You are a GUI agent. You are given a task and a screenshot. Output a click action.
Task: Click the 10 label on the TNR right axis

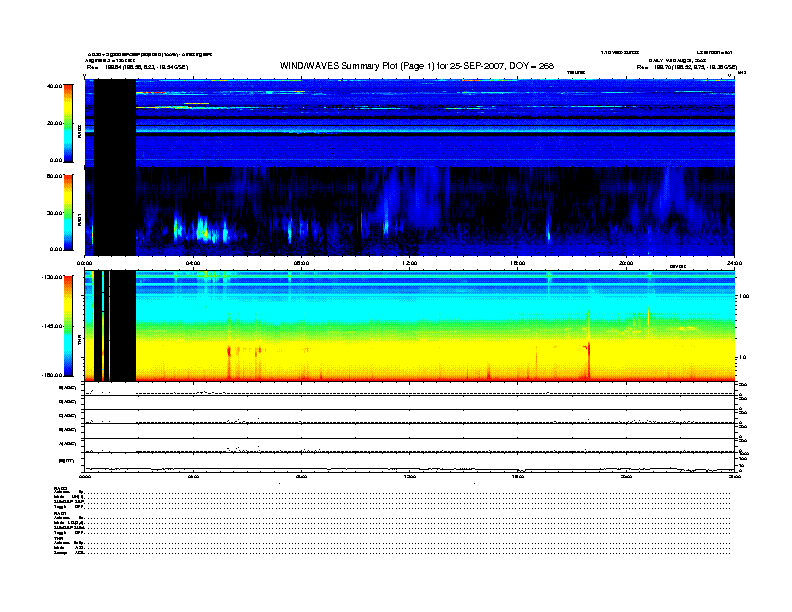click(742, 358)
